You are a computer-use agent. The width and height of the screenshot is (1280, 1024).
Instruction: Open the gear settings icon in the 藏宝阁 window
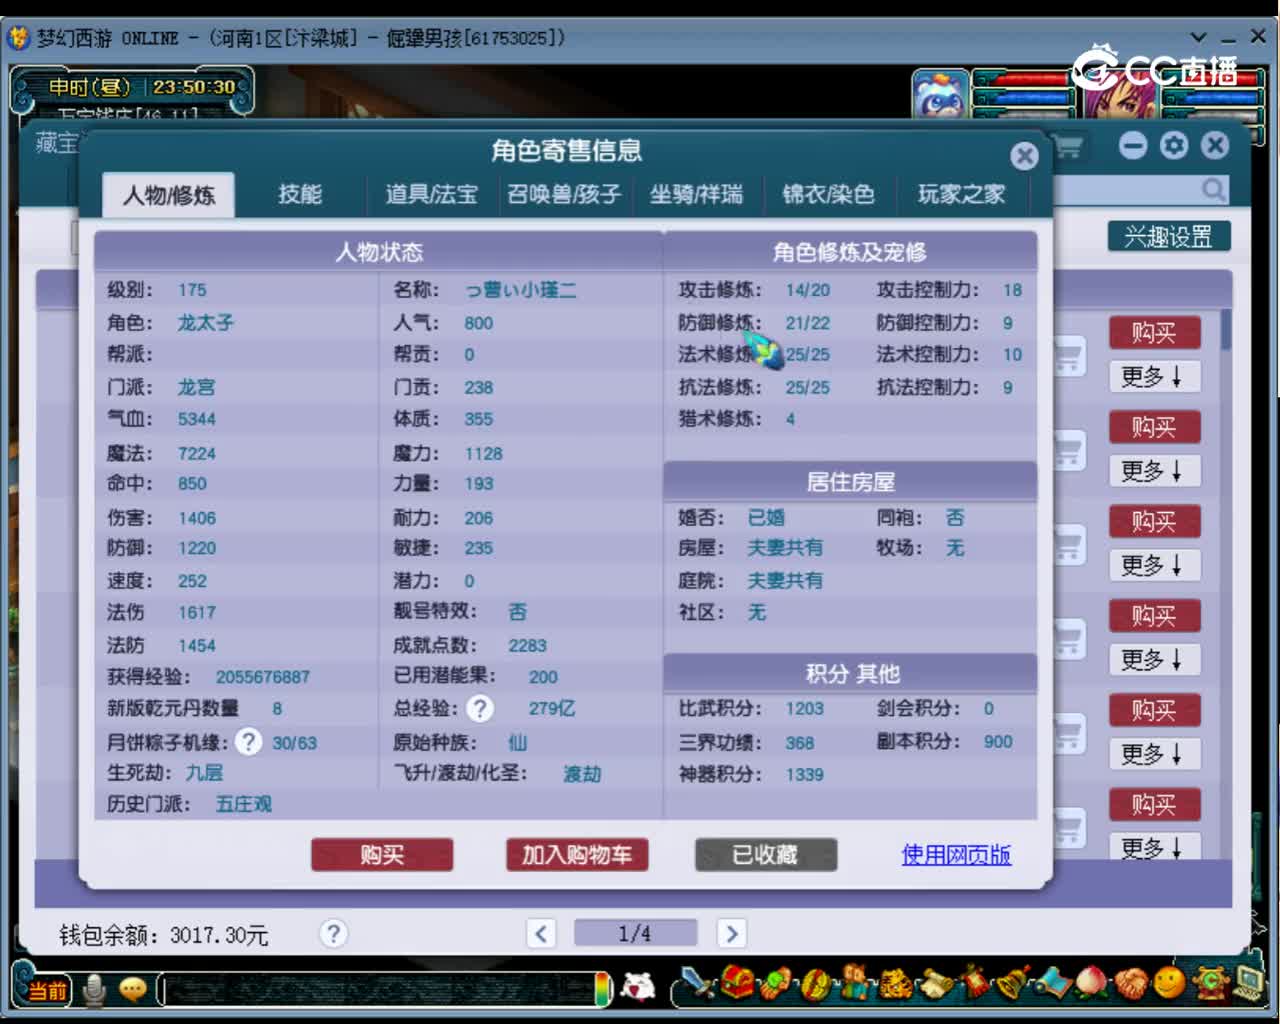(x=1174, y=146)
